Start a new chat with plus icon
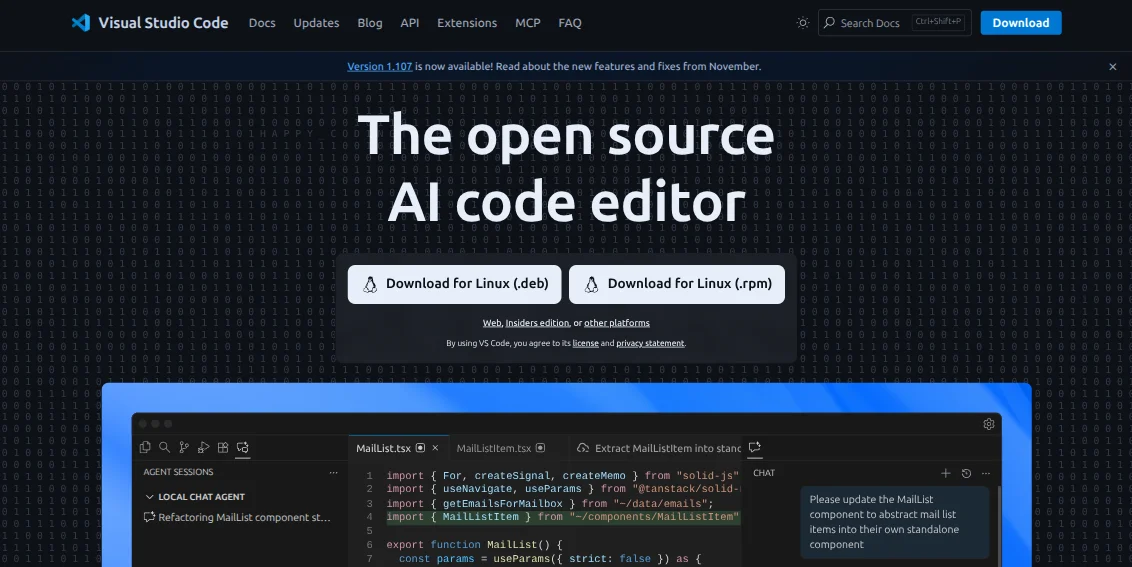Image resolution: width=1132 pixels, height=567 pixels. tap(946, 473)
